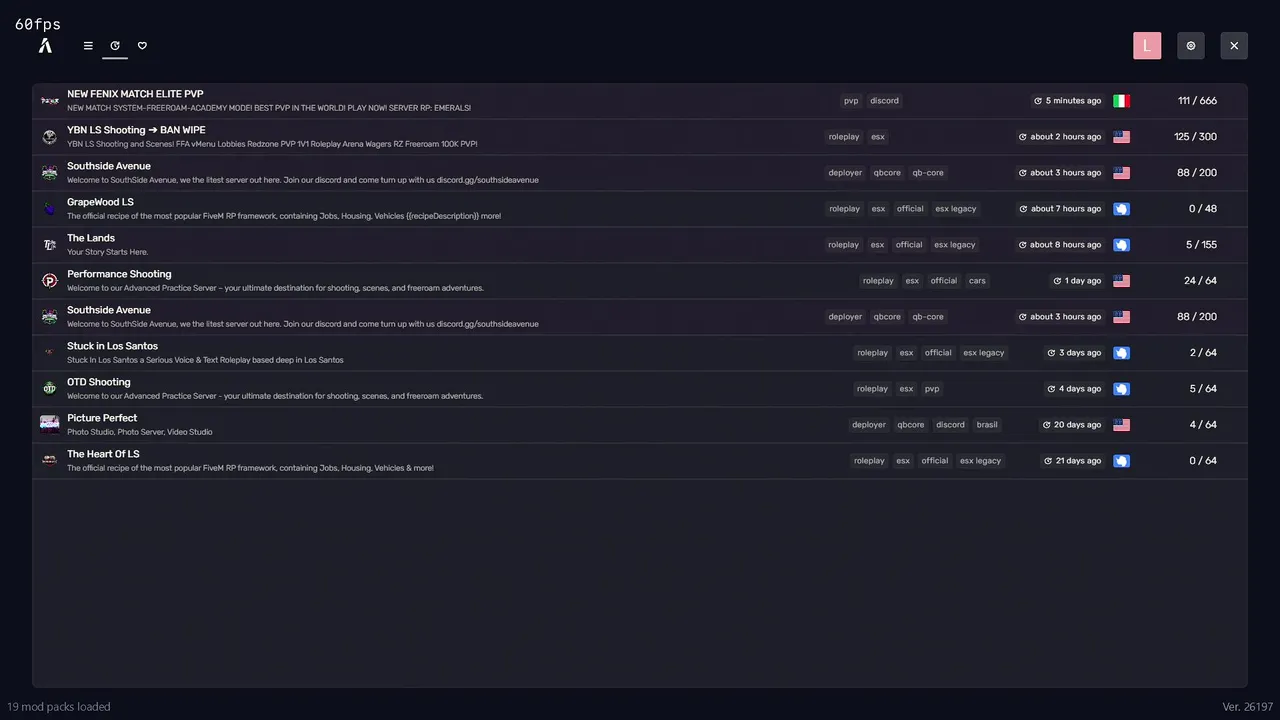1280x720 pixels.
Task: Click the Picture Perfect server thumbnail
Action: pyautogui.click(x=49, y=425)
